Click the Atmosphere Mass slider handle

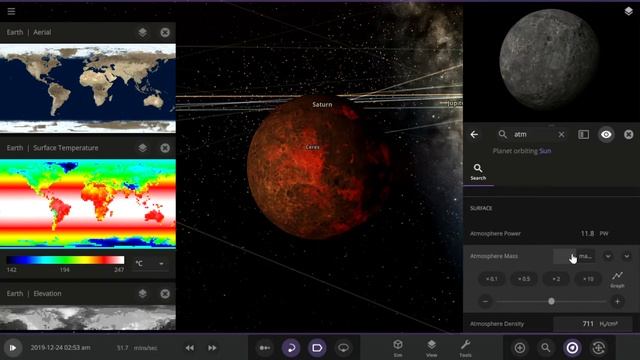[551, 301]
